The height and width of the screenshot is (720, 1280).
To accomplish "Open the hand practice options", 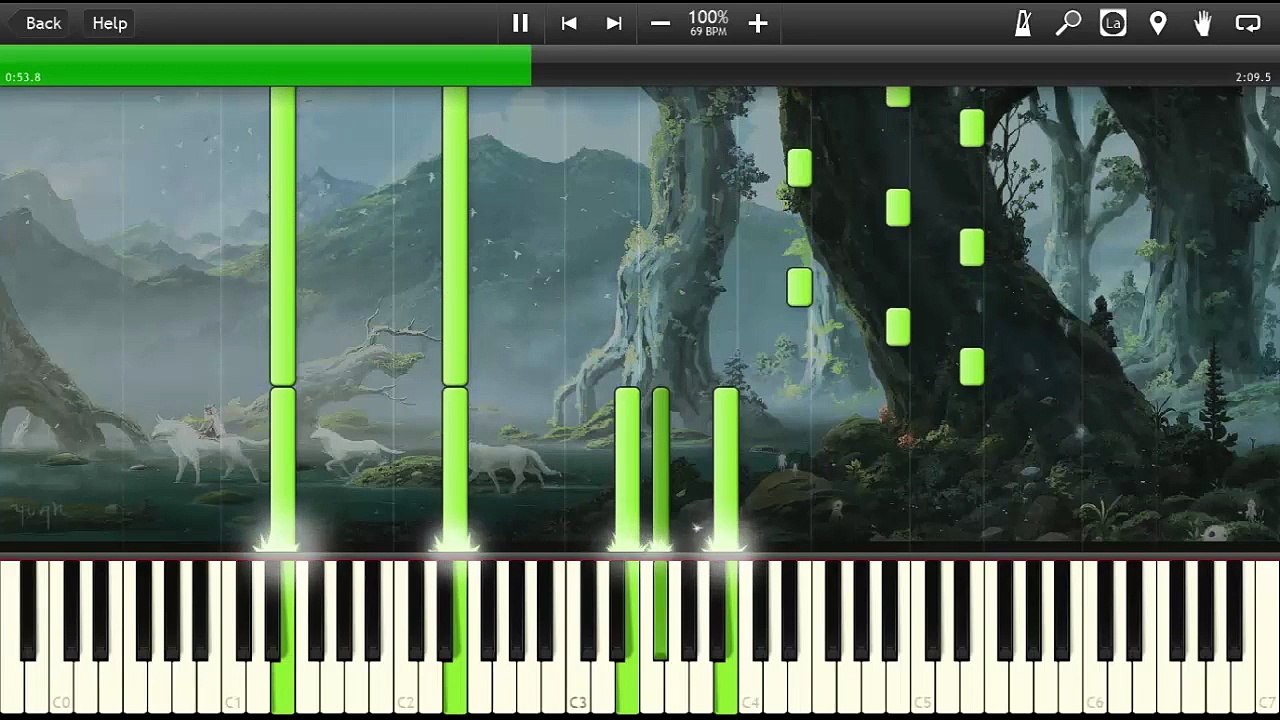I will (1203, 23).
